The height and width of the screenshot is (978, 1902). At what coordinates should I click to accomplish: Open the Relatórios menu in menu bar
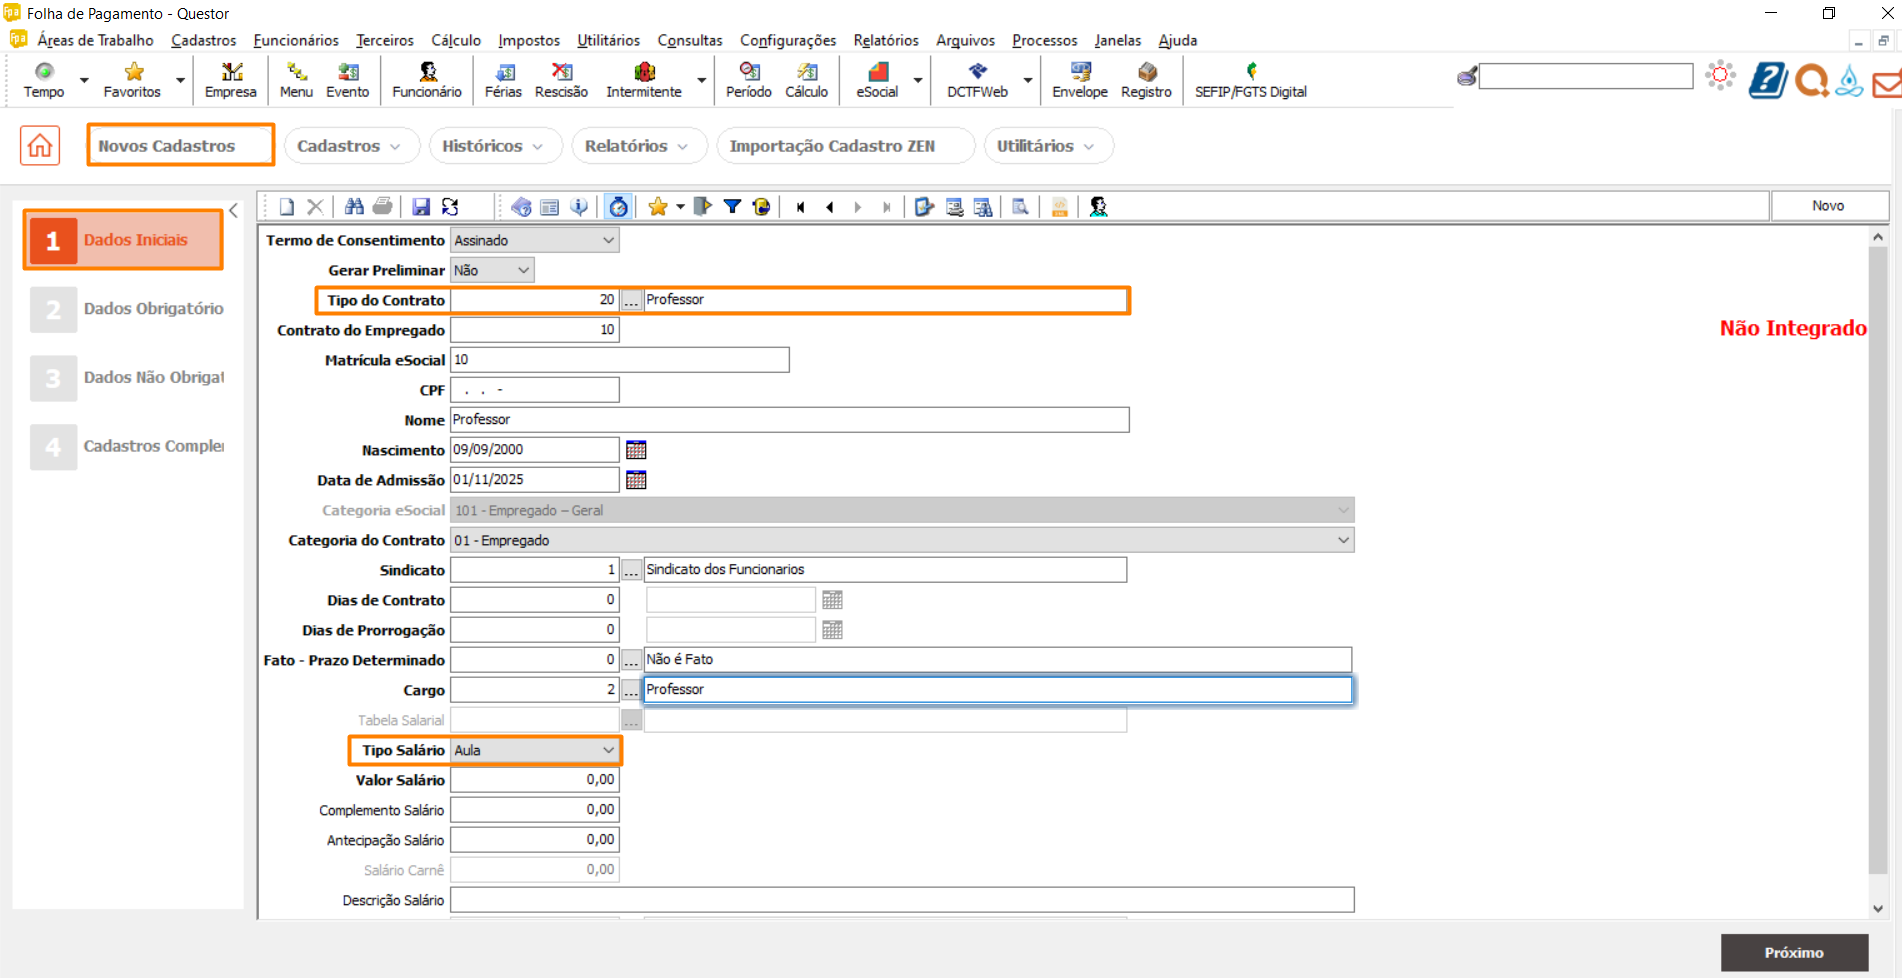885,40
